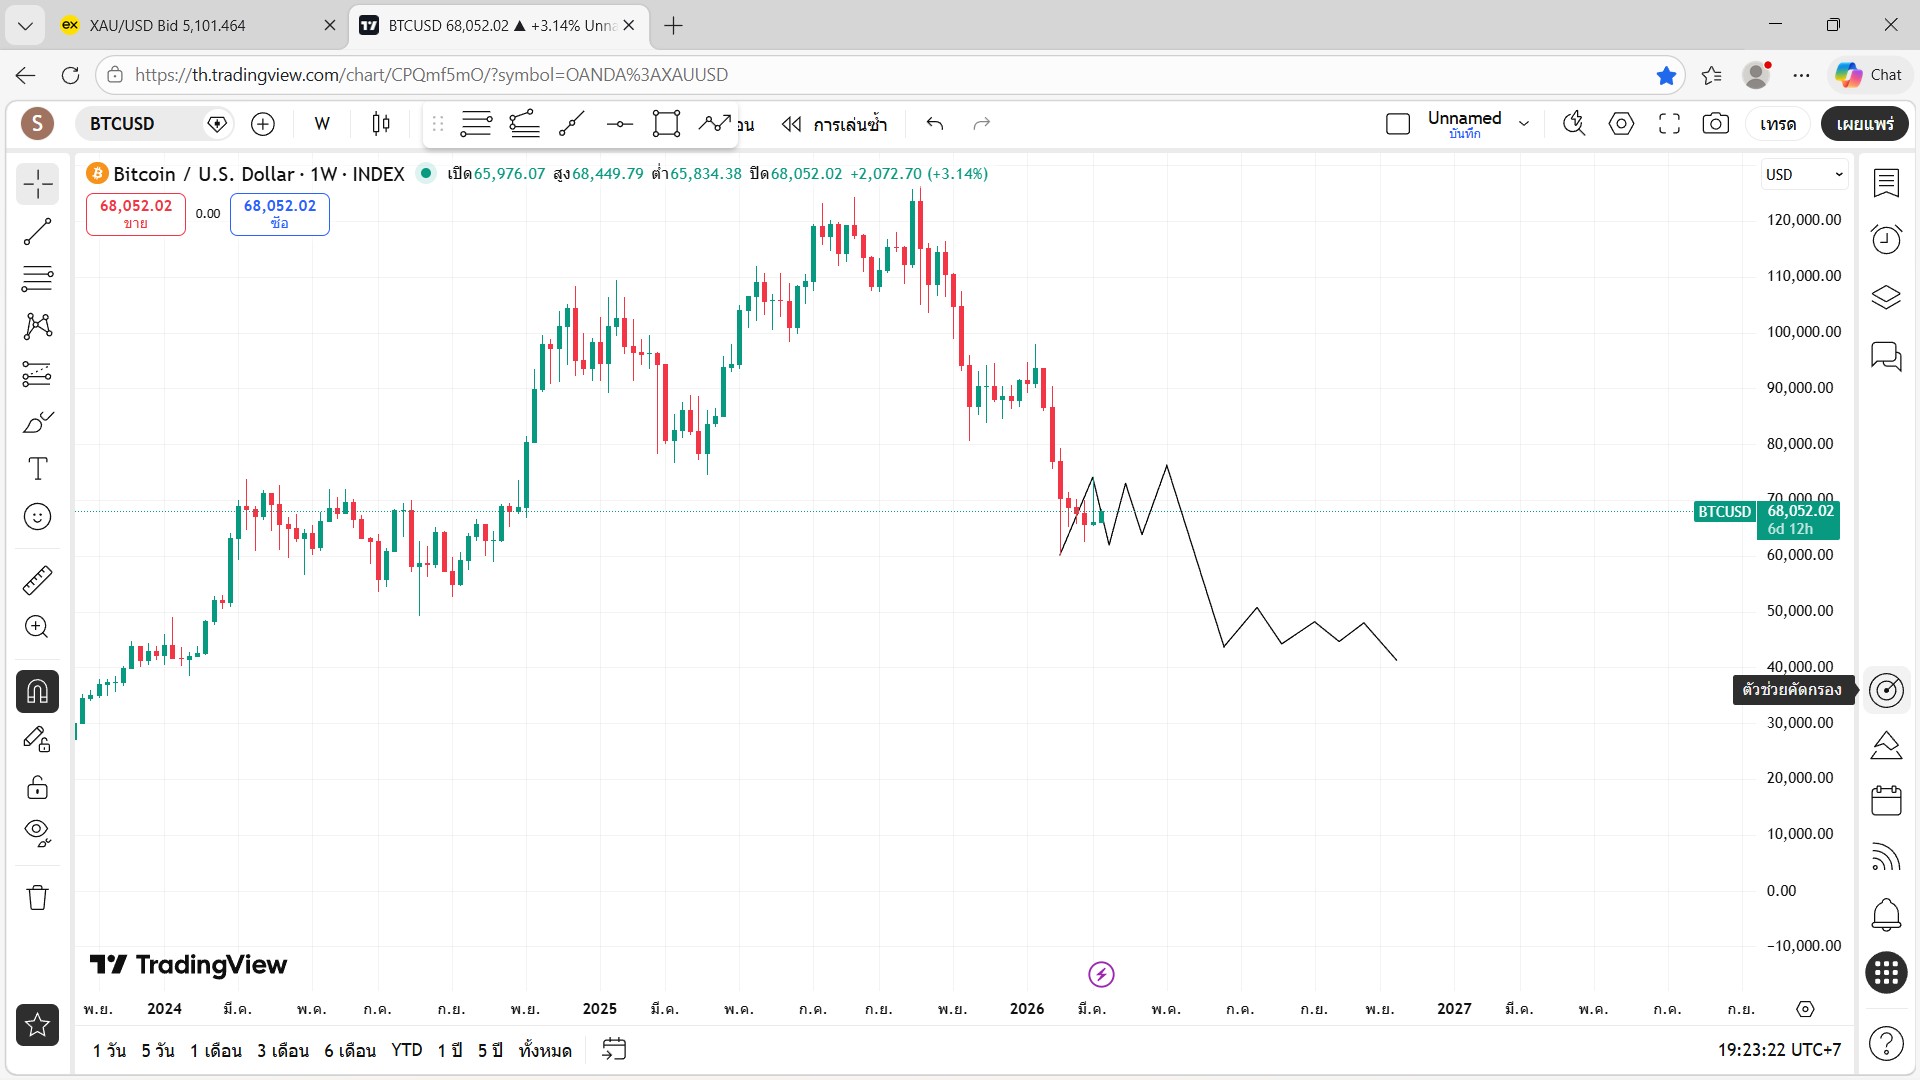Screen dimensions: 1920x1080
Task: Select the 3 เดือน range tab
Action: coord(283,1050)
